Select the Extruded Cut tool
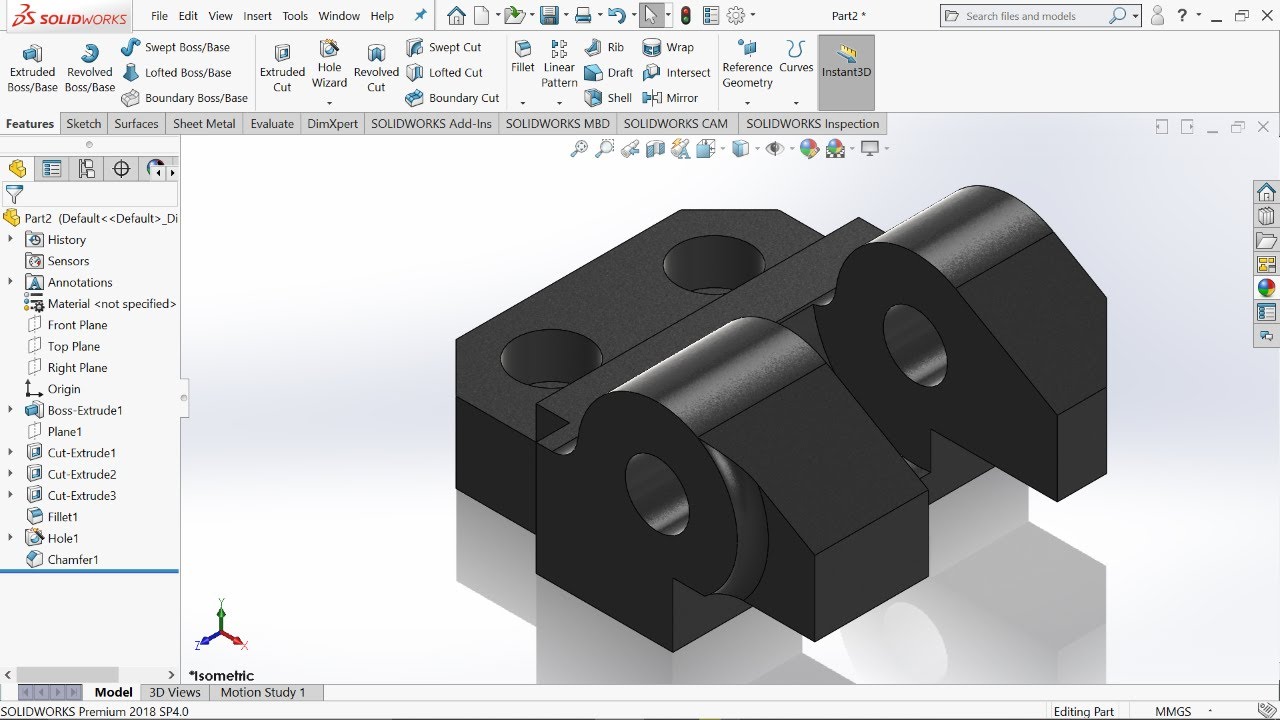Image resolution: width=1280 pixels, height=720 pixels. point(282,69)
